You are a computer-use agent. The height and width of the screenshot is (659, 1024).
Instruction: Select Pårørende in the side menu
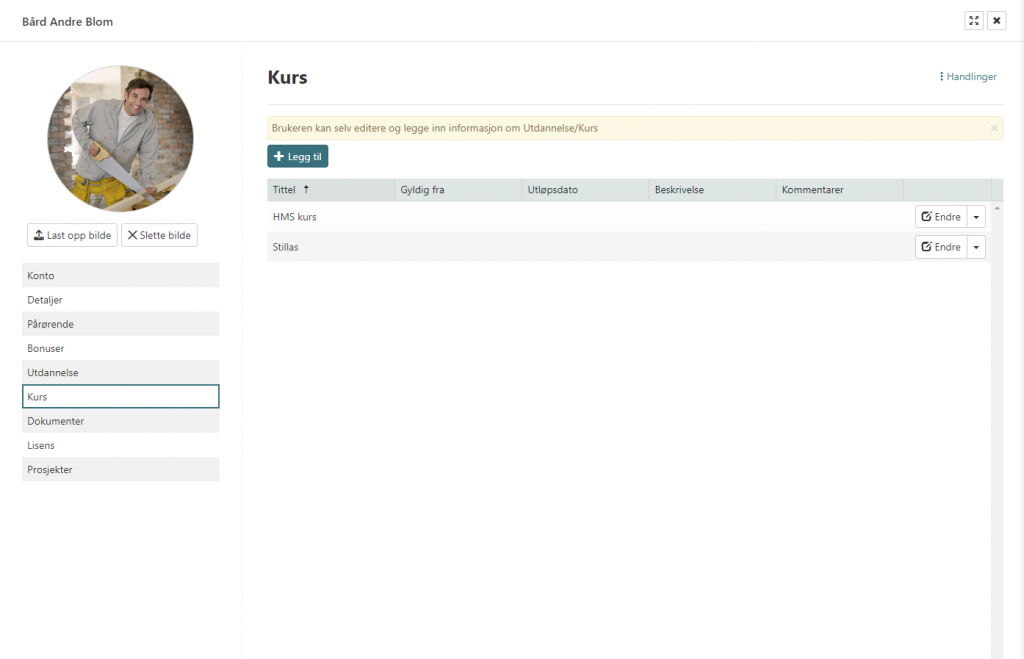(120, 324)
